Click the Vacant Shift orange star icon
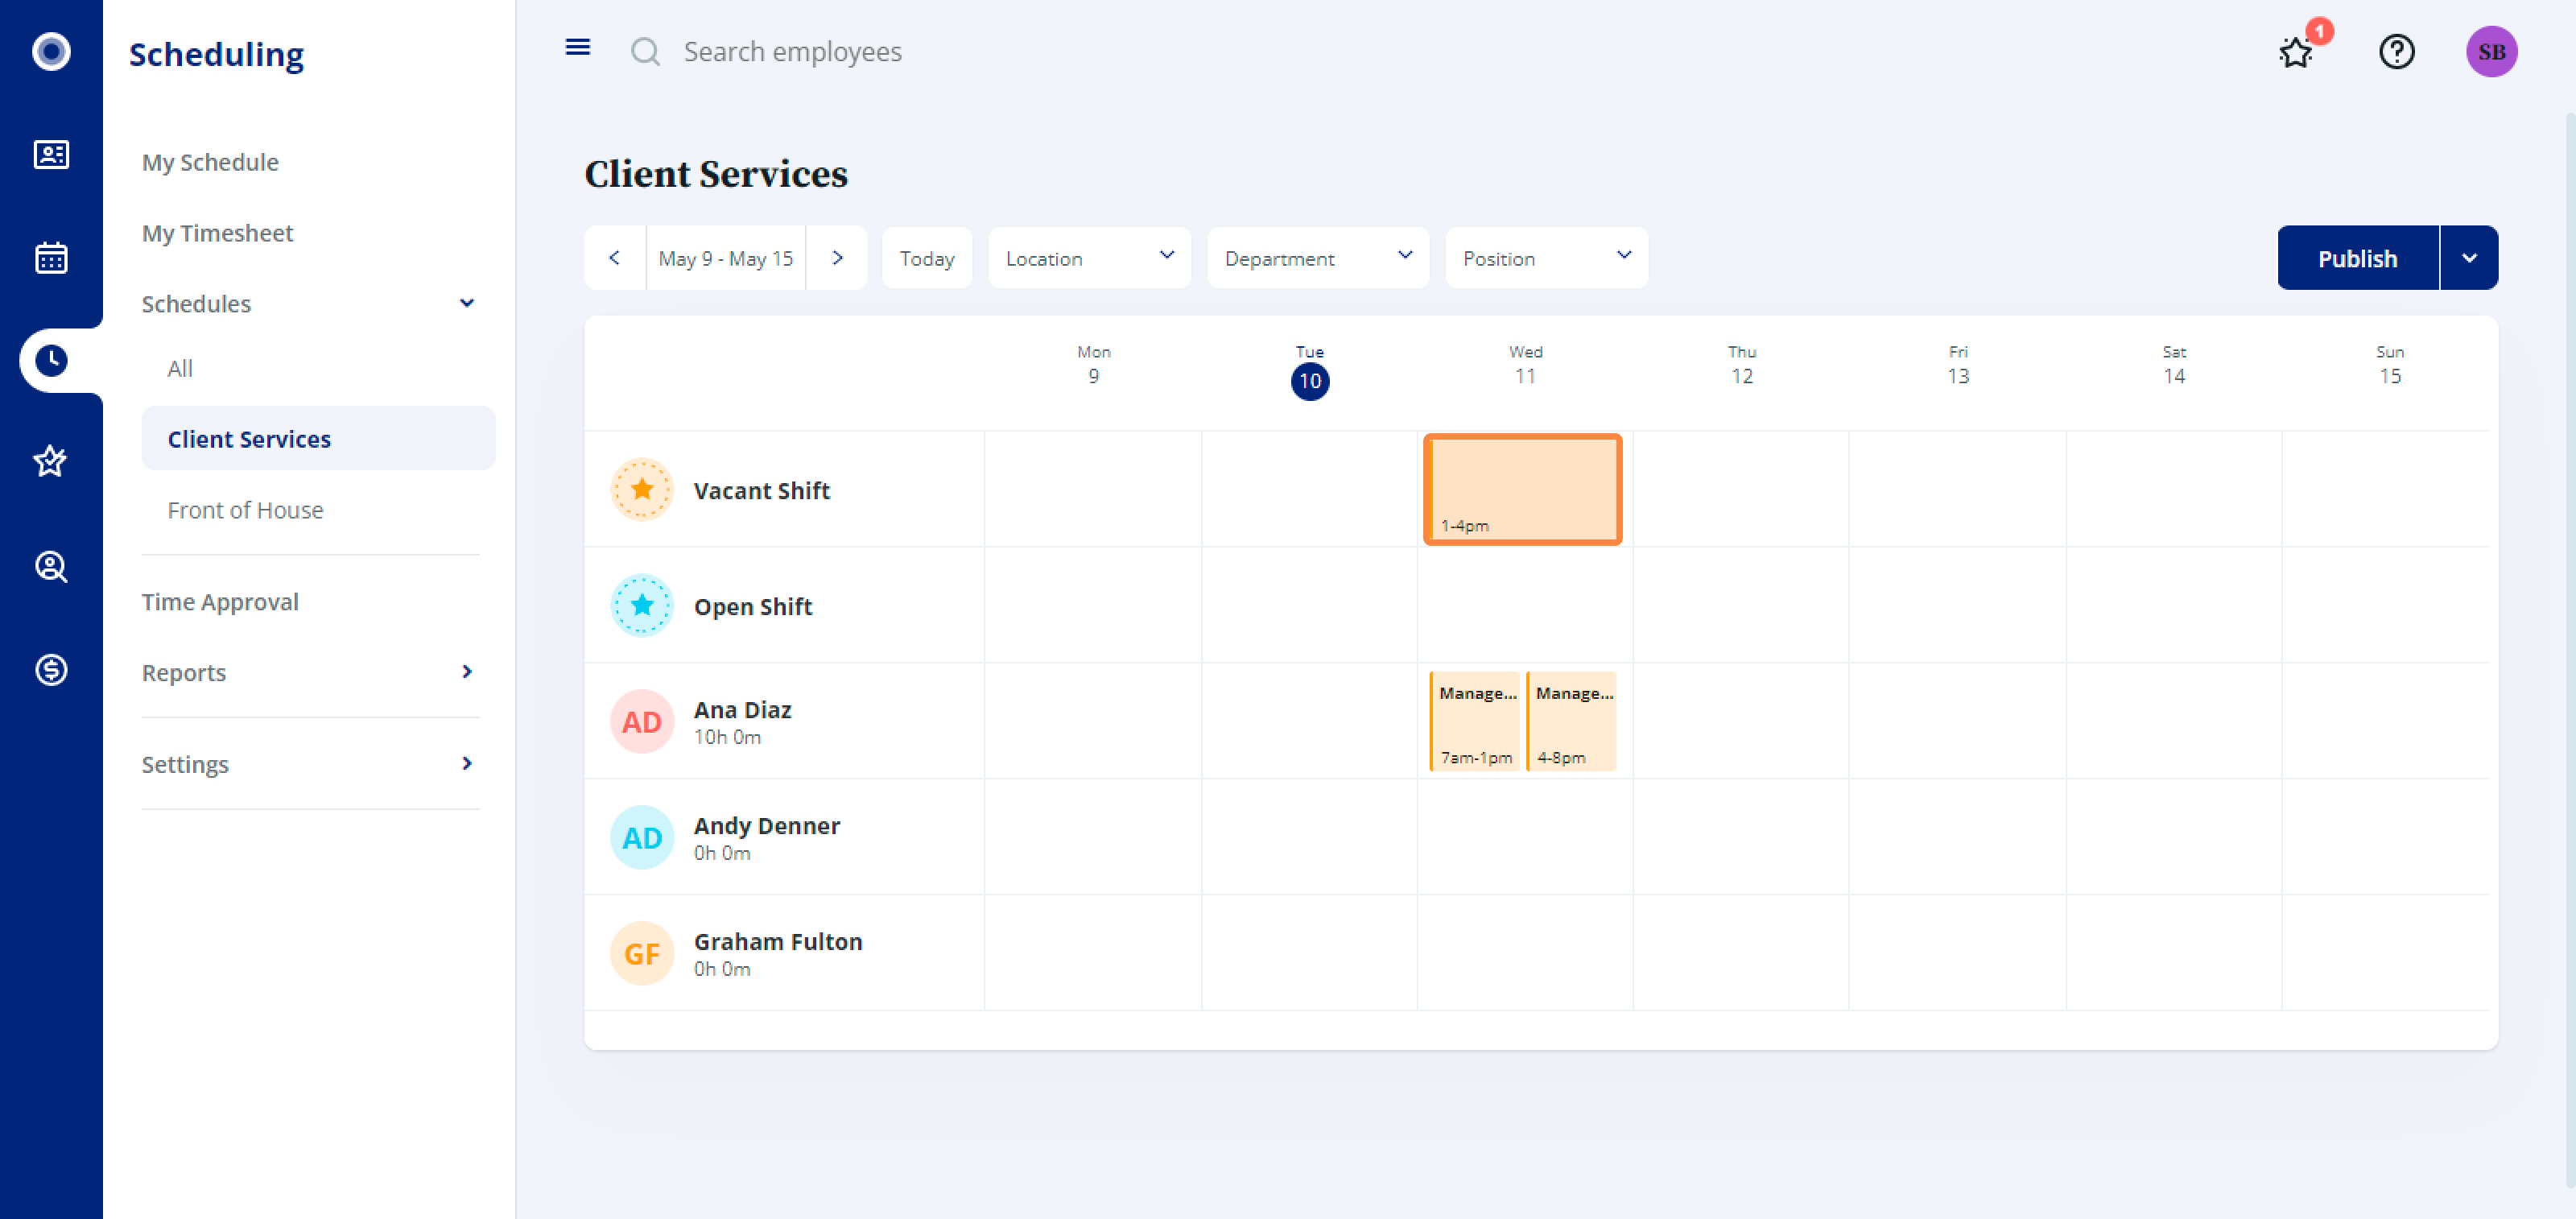 tap(642, 489)
